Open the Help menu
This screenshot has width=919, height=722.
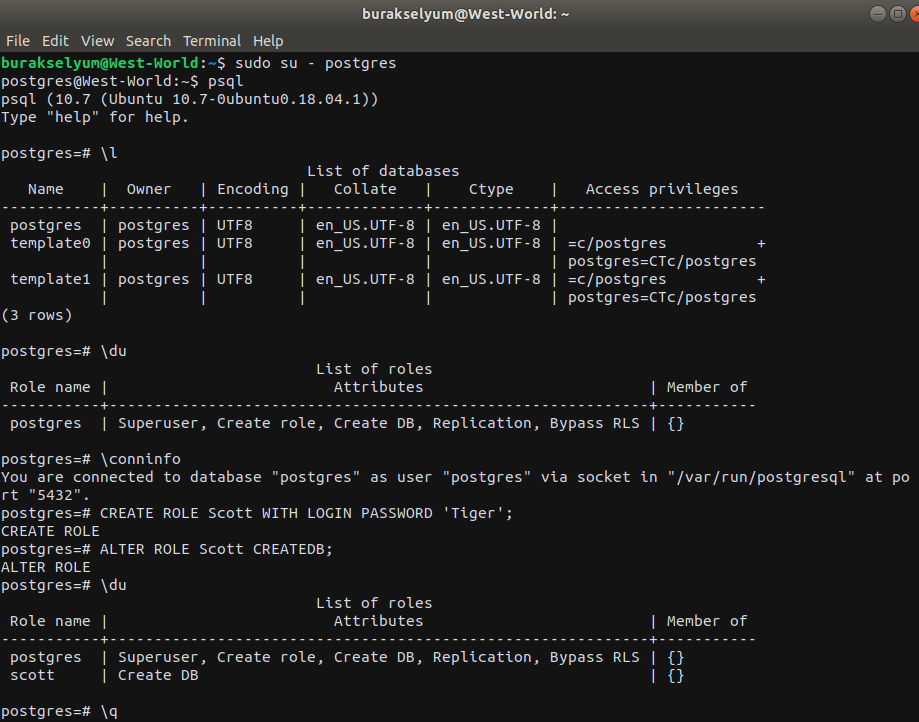tap(268, 41)
